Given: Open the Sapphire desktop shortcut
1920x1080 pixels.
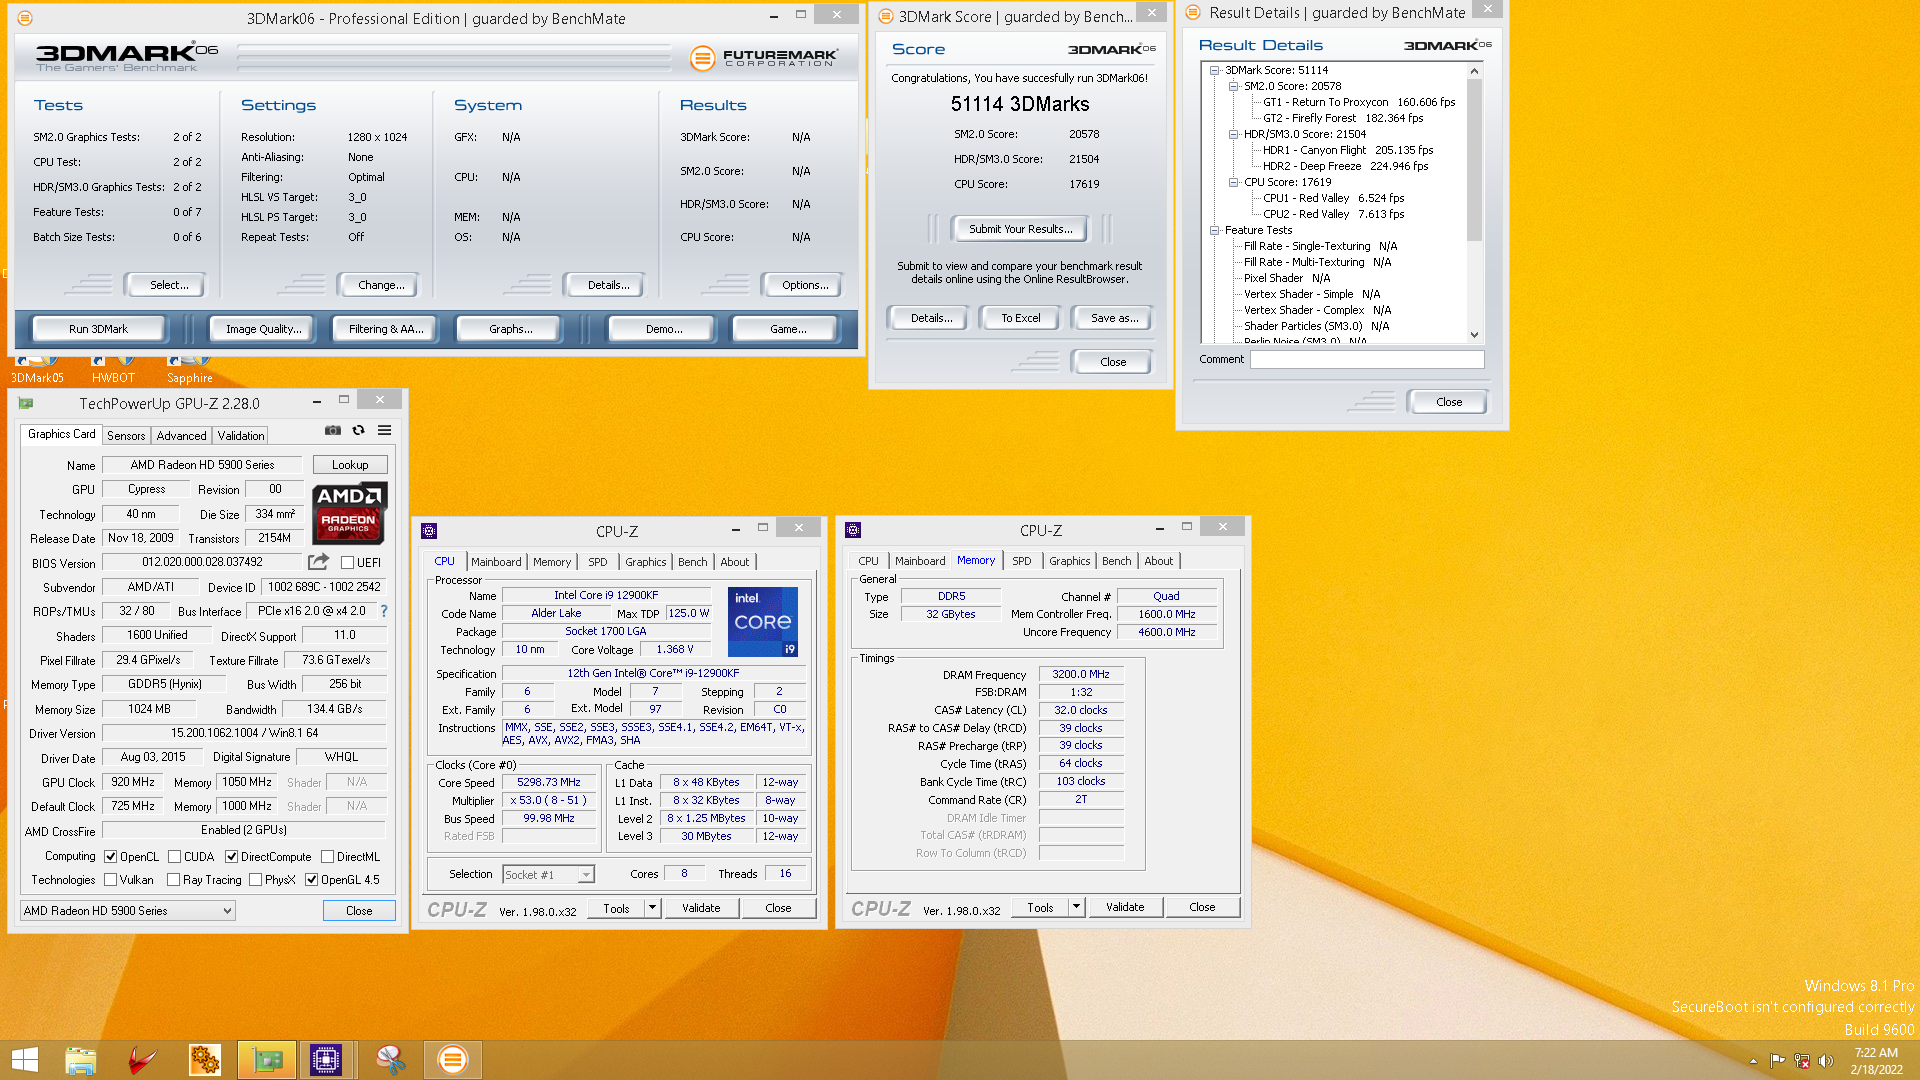Looking at the screenshot, I should (x=189, y=368).
